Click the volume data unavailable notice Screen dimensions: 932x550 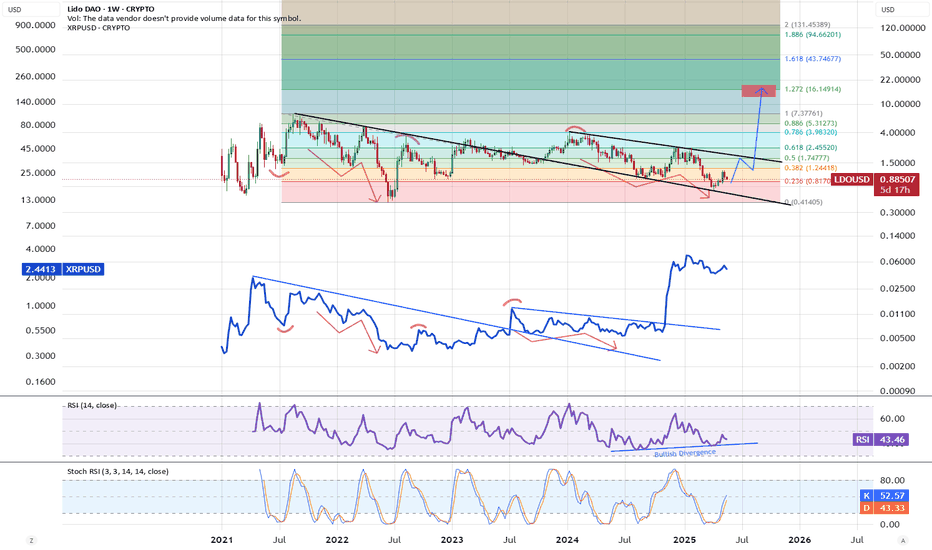154,19
